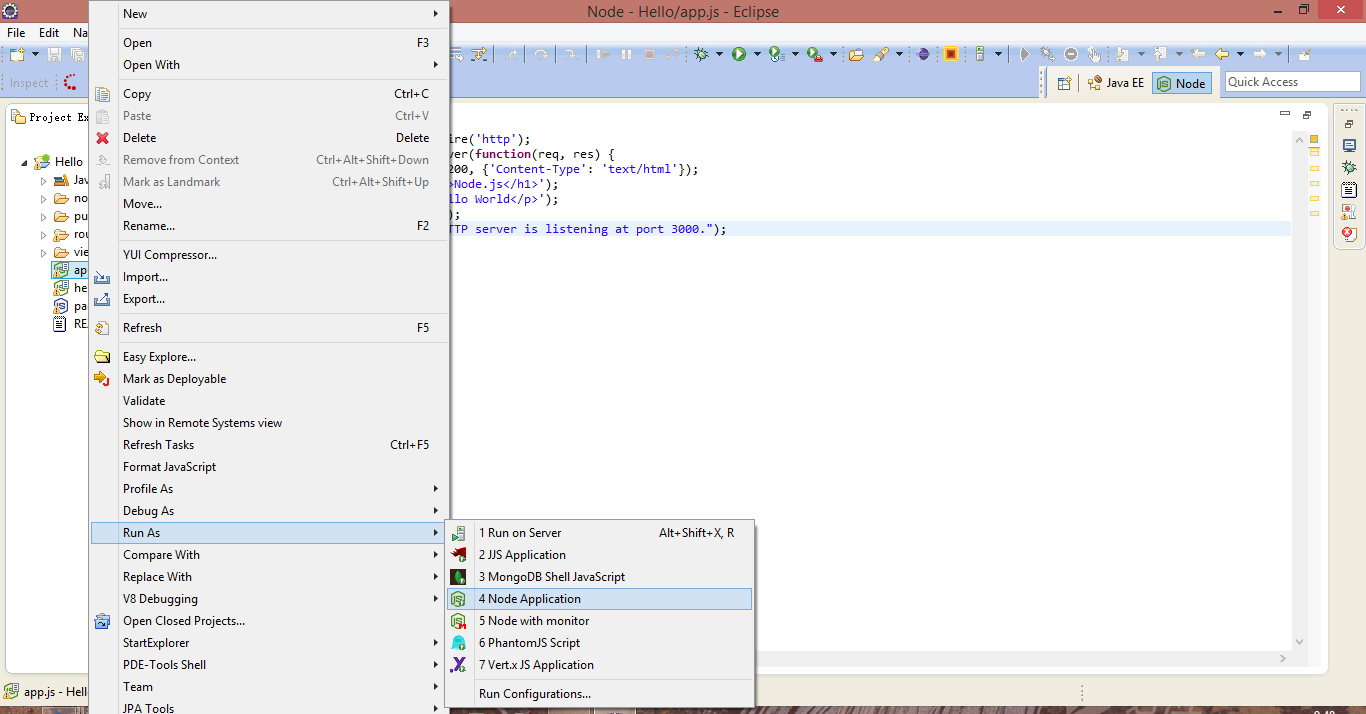Click the red spinner icon beside Inspect
Image resolution: width=1366 pixels, height=714 pixels.
pyautogui.click(x=69, y=83)
